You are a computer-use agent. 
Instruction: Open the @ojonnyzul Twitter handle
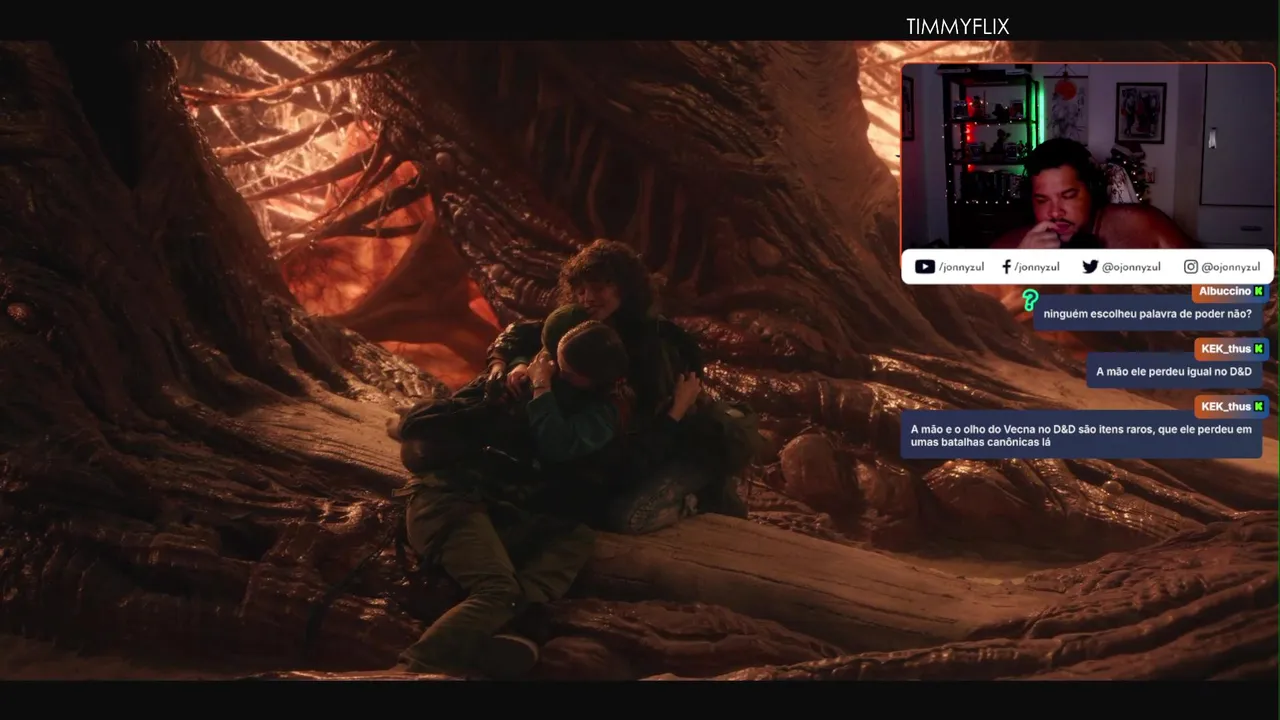[x=1131, y=267]
